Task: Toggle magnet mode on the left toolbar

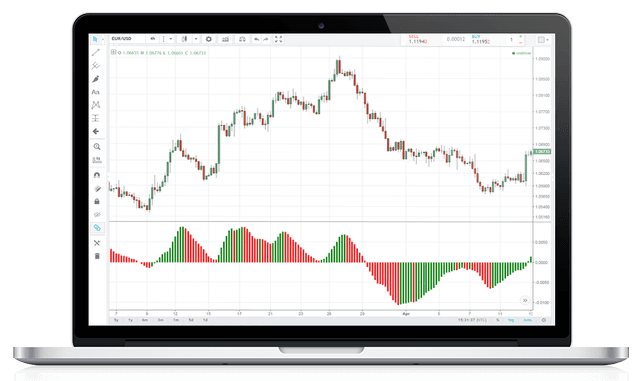Action: [97, 175]
